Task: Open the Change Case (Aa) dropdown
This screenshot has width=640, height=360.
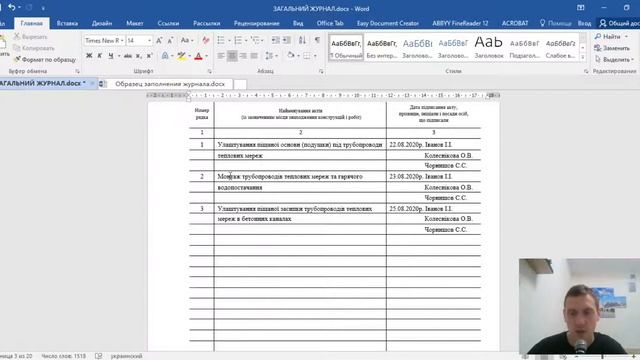Action: pyautogui.click(x=187, y=40)
